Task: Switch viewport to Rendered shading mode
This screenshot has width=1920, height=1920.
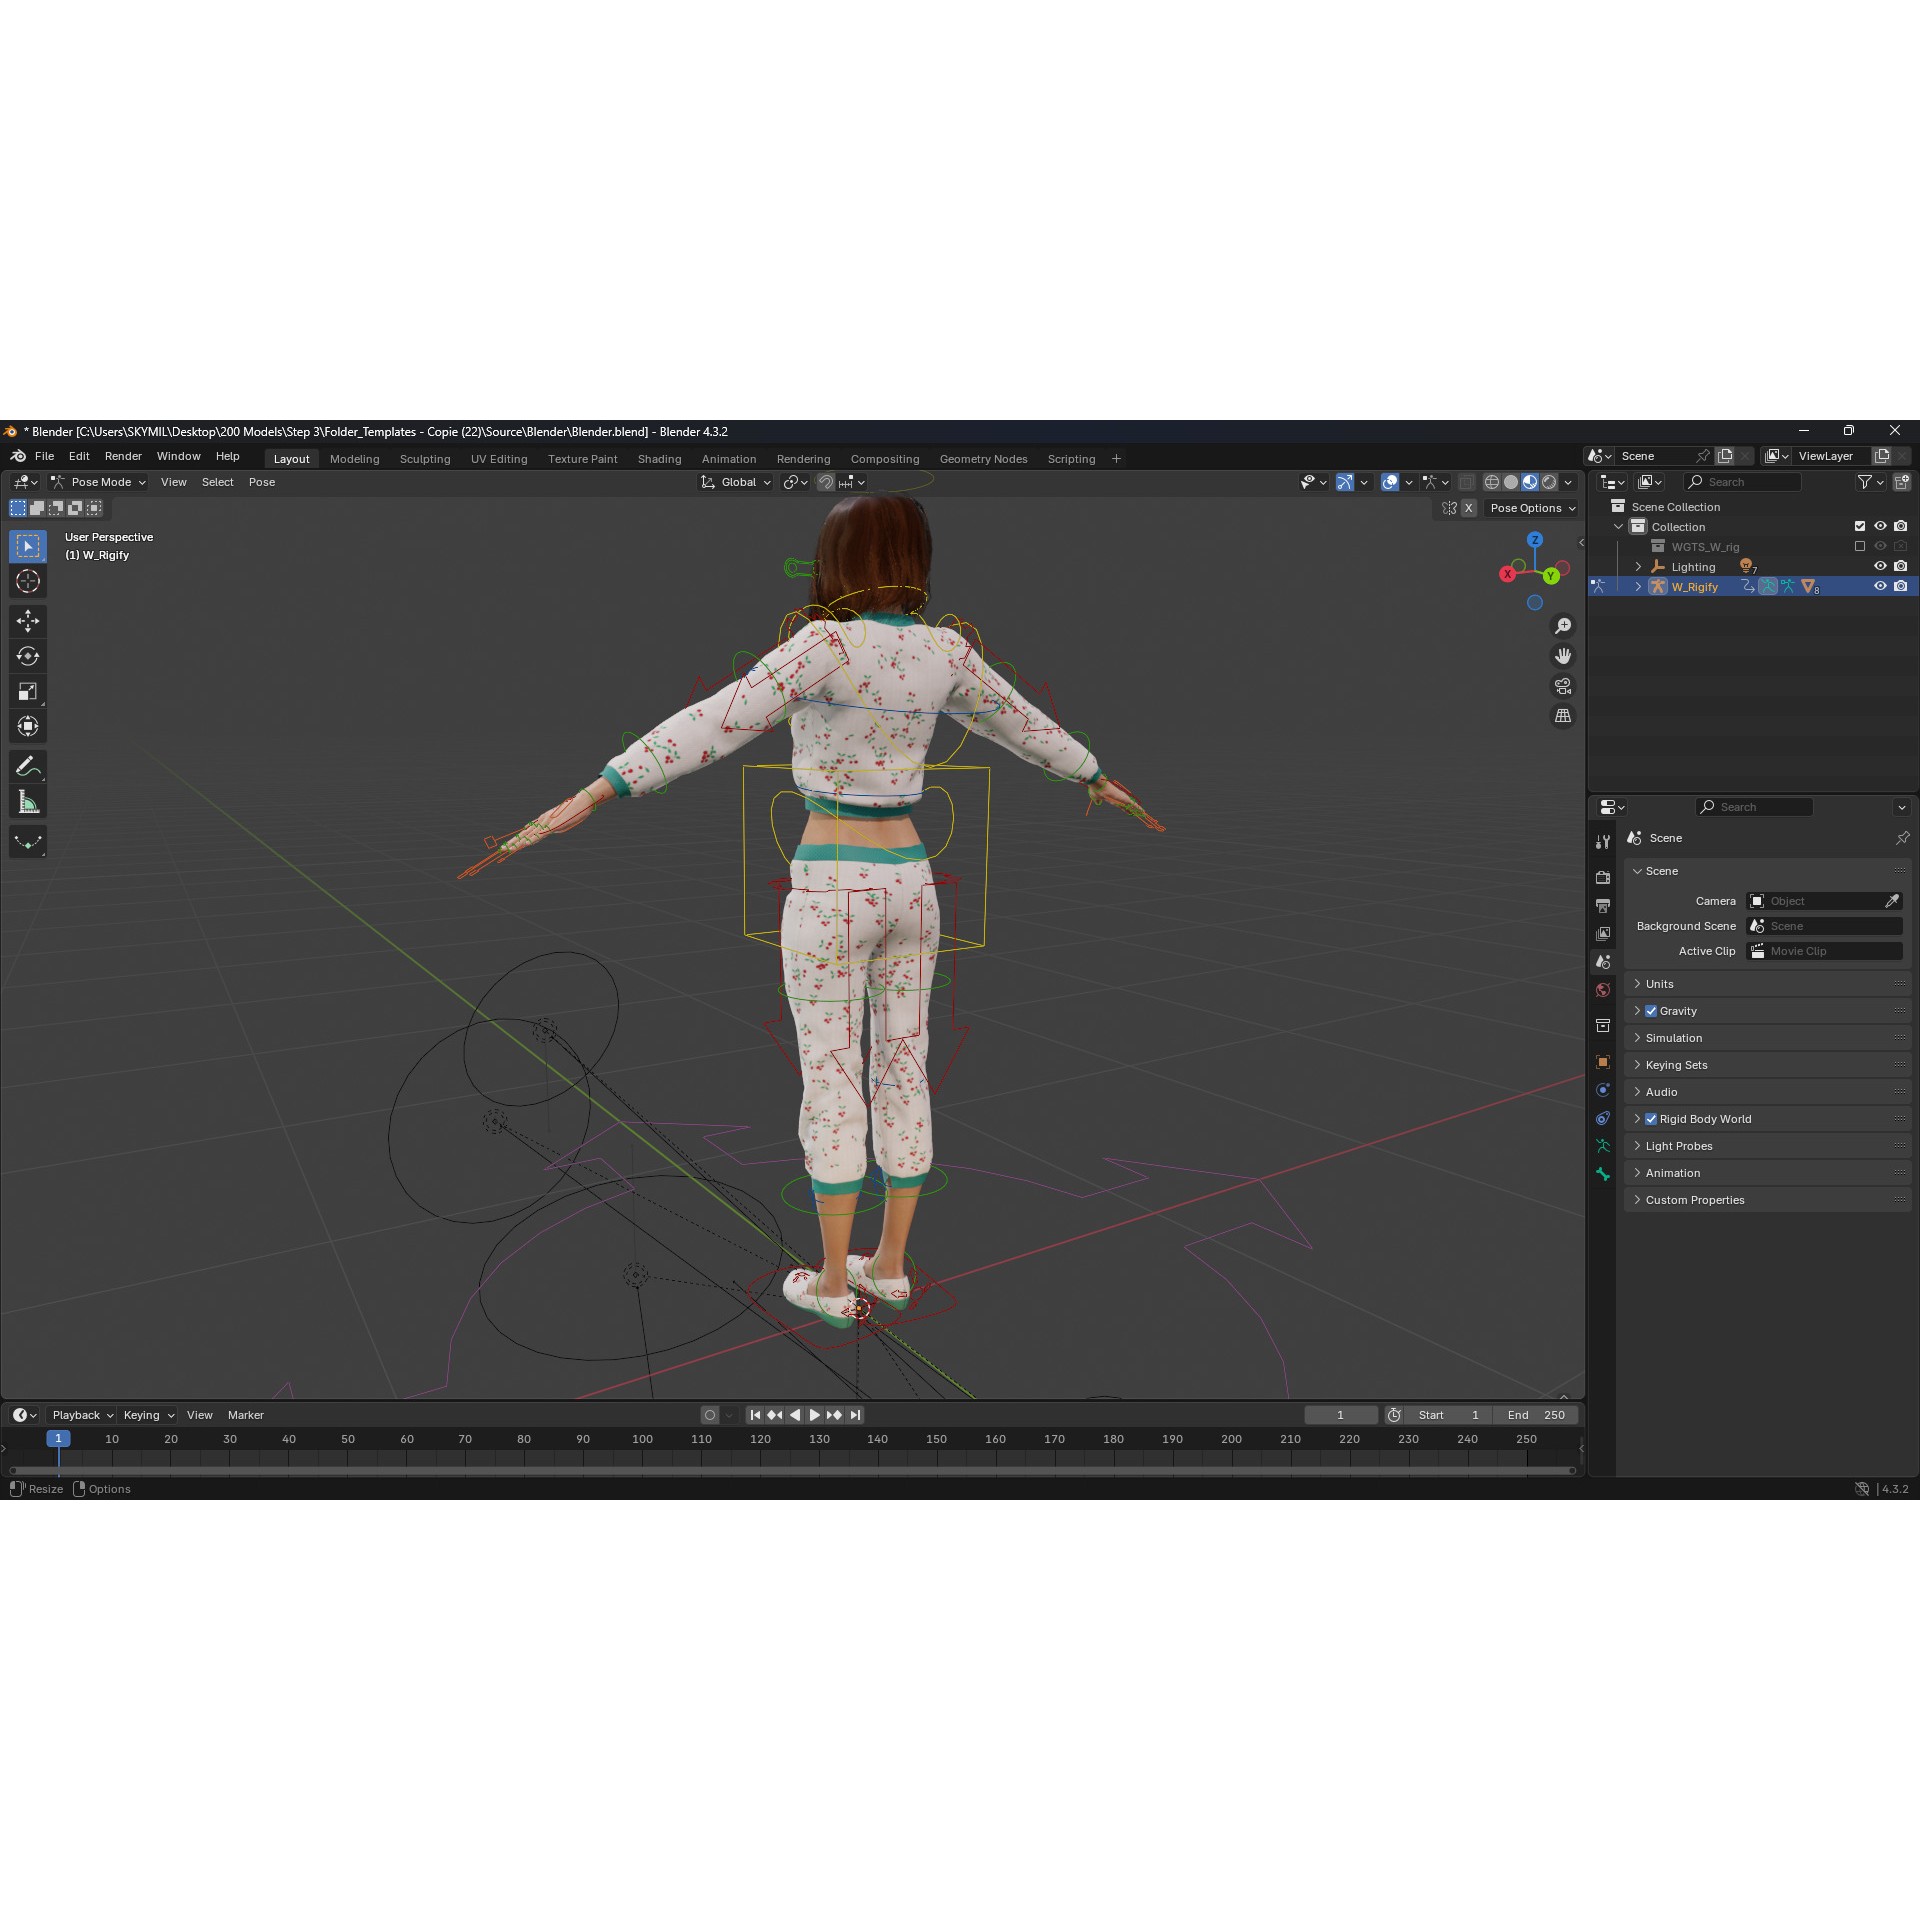Action: [x=1549, y=481]
